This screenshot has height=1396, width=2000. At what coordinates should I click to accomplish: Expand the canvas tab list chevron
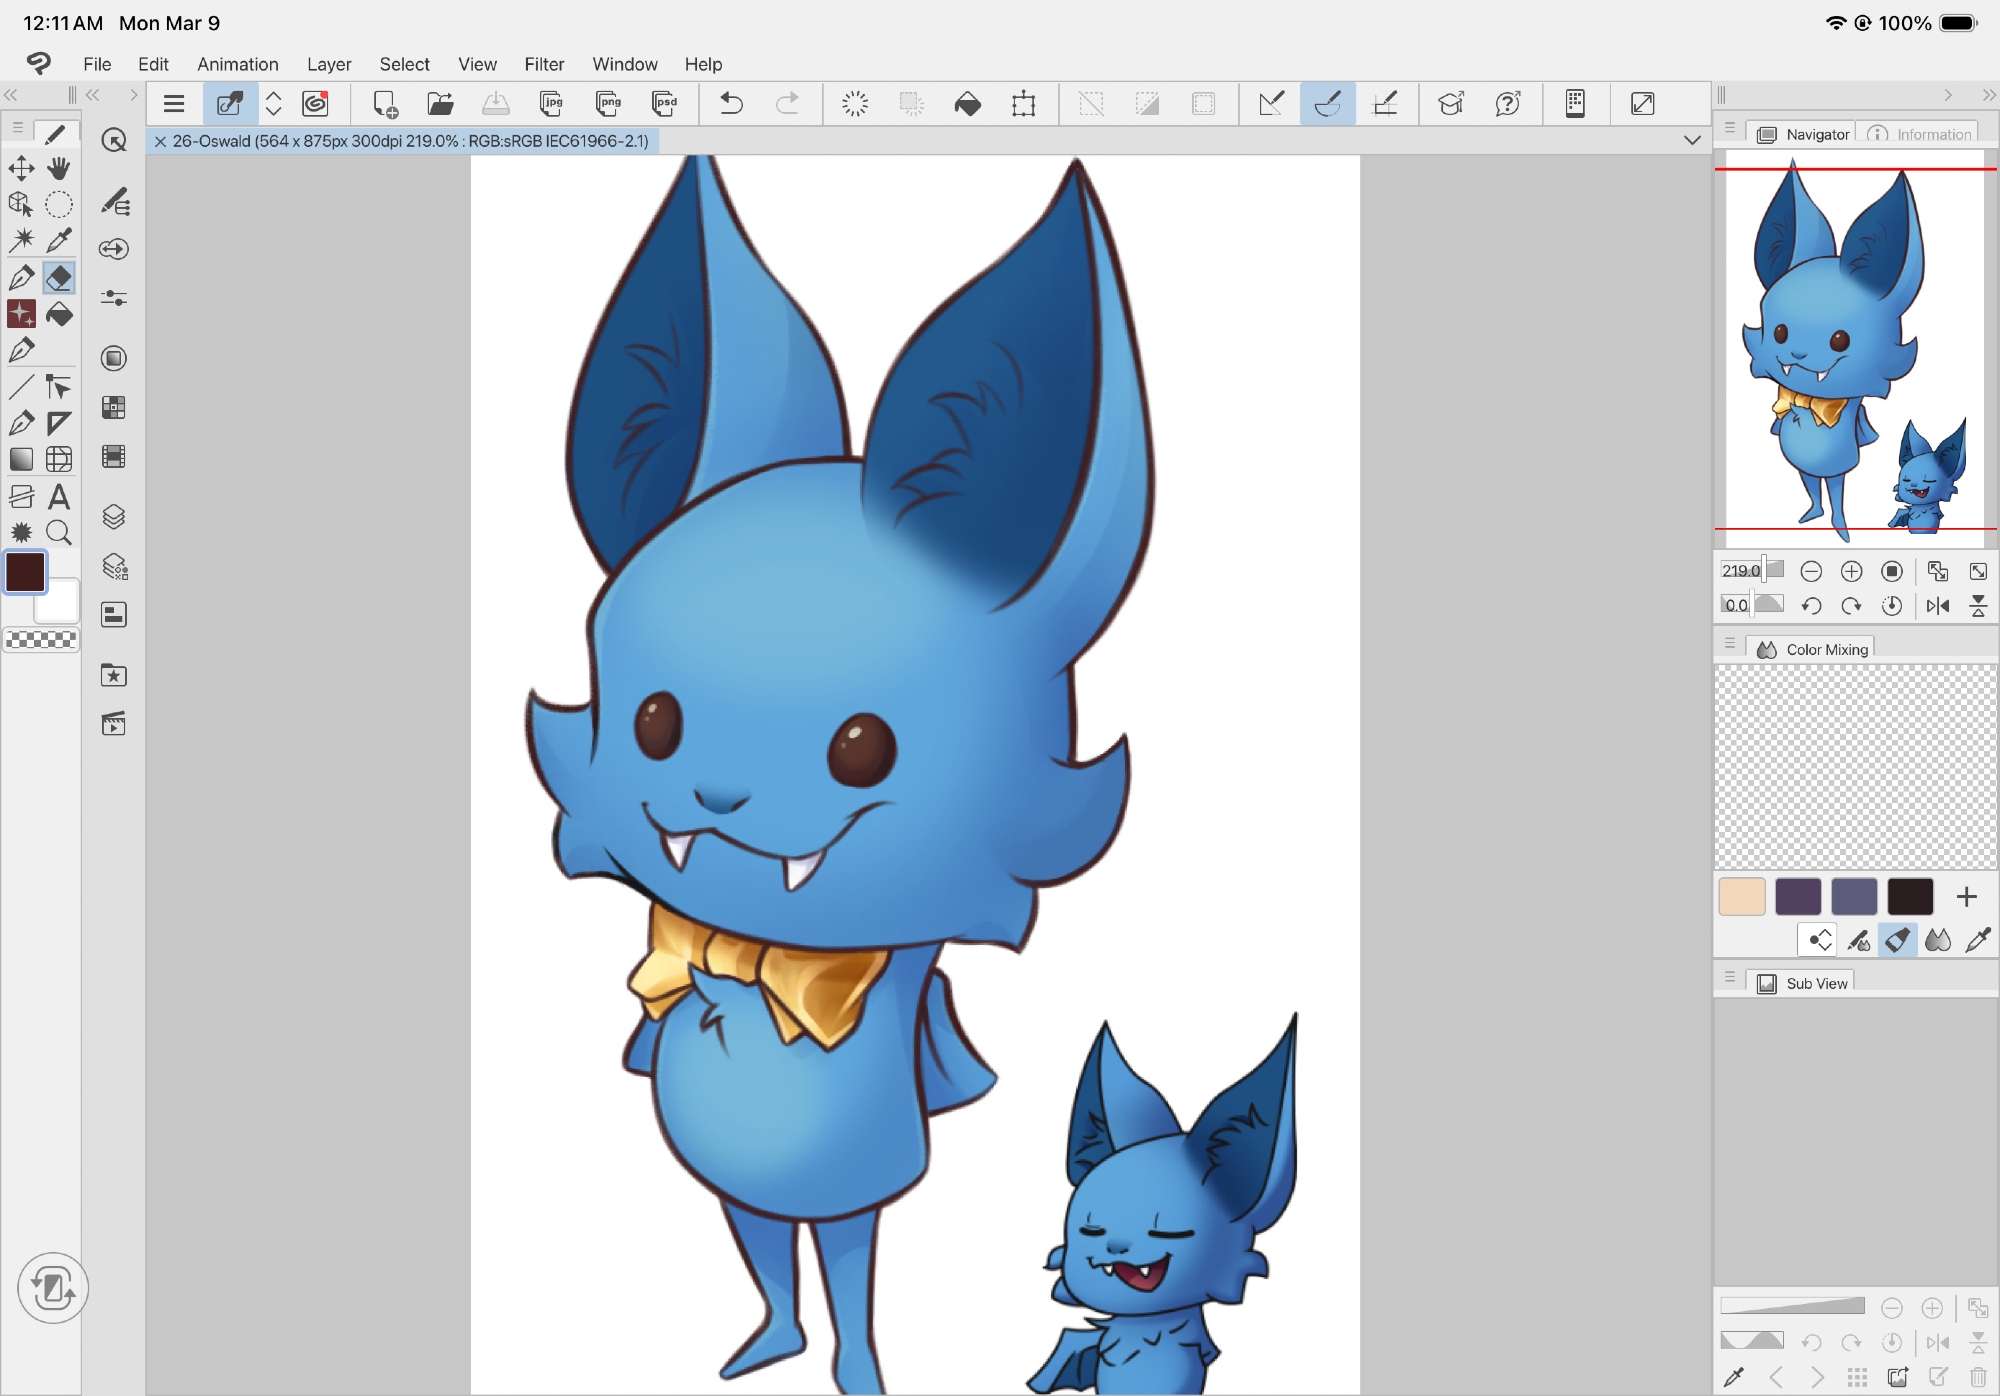click(x=1692, y=140)
